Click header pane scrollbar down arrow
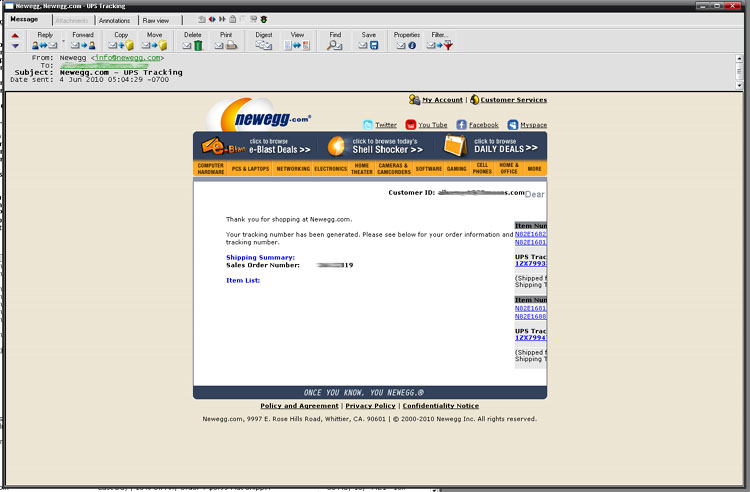 (x=739, y=86)
